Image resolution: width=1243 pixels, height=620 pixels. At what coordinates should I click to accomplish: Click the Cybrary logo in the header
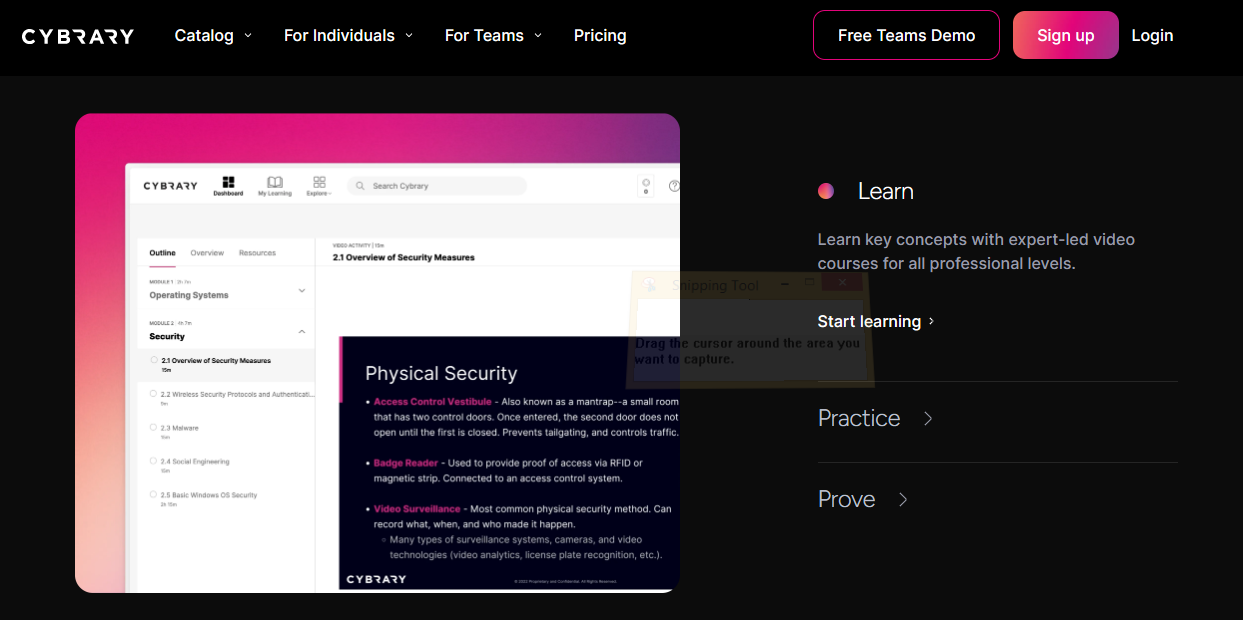point(78,36)
